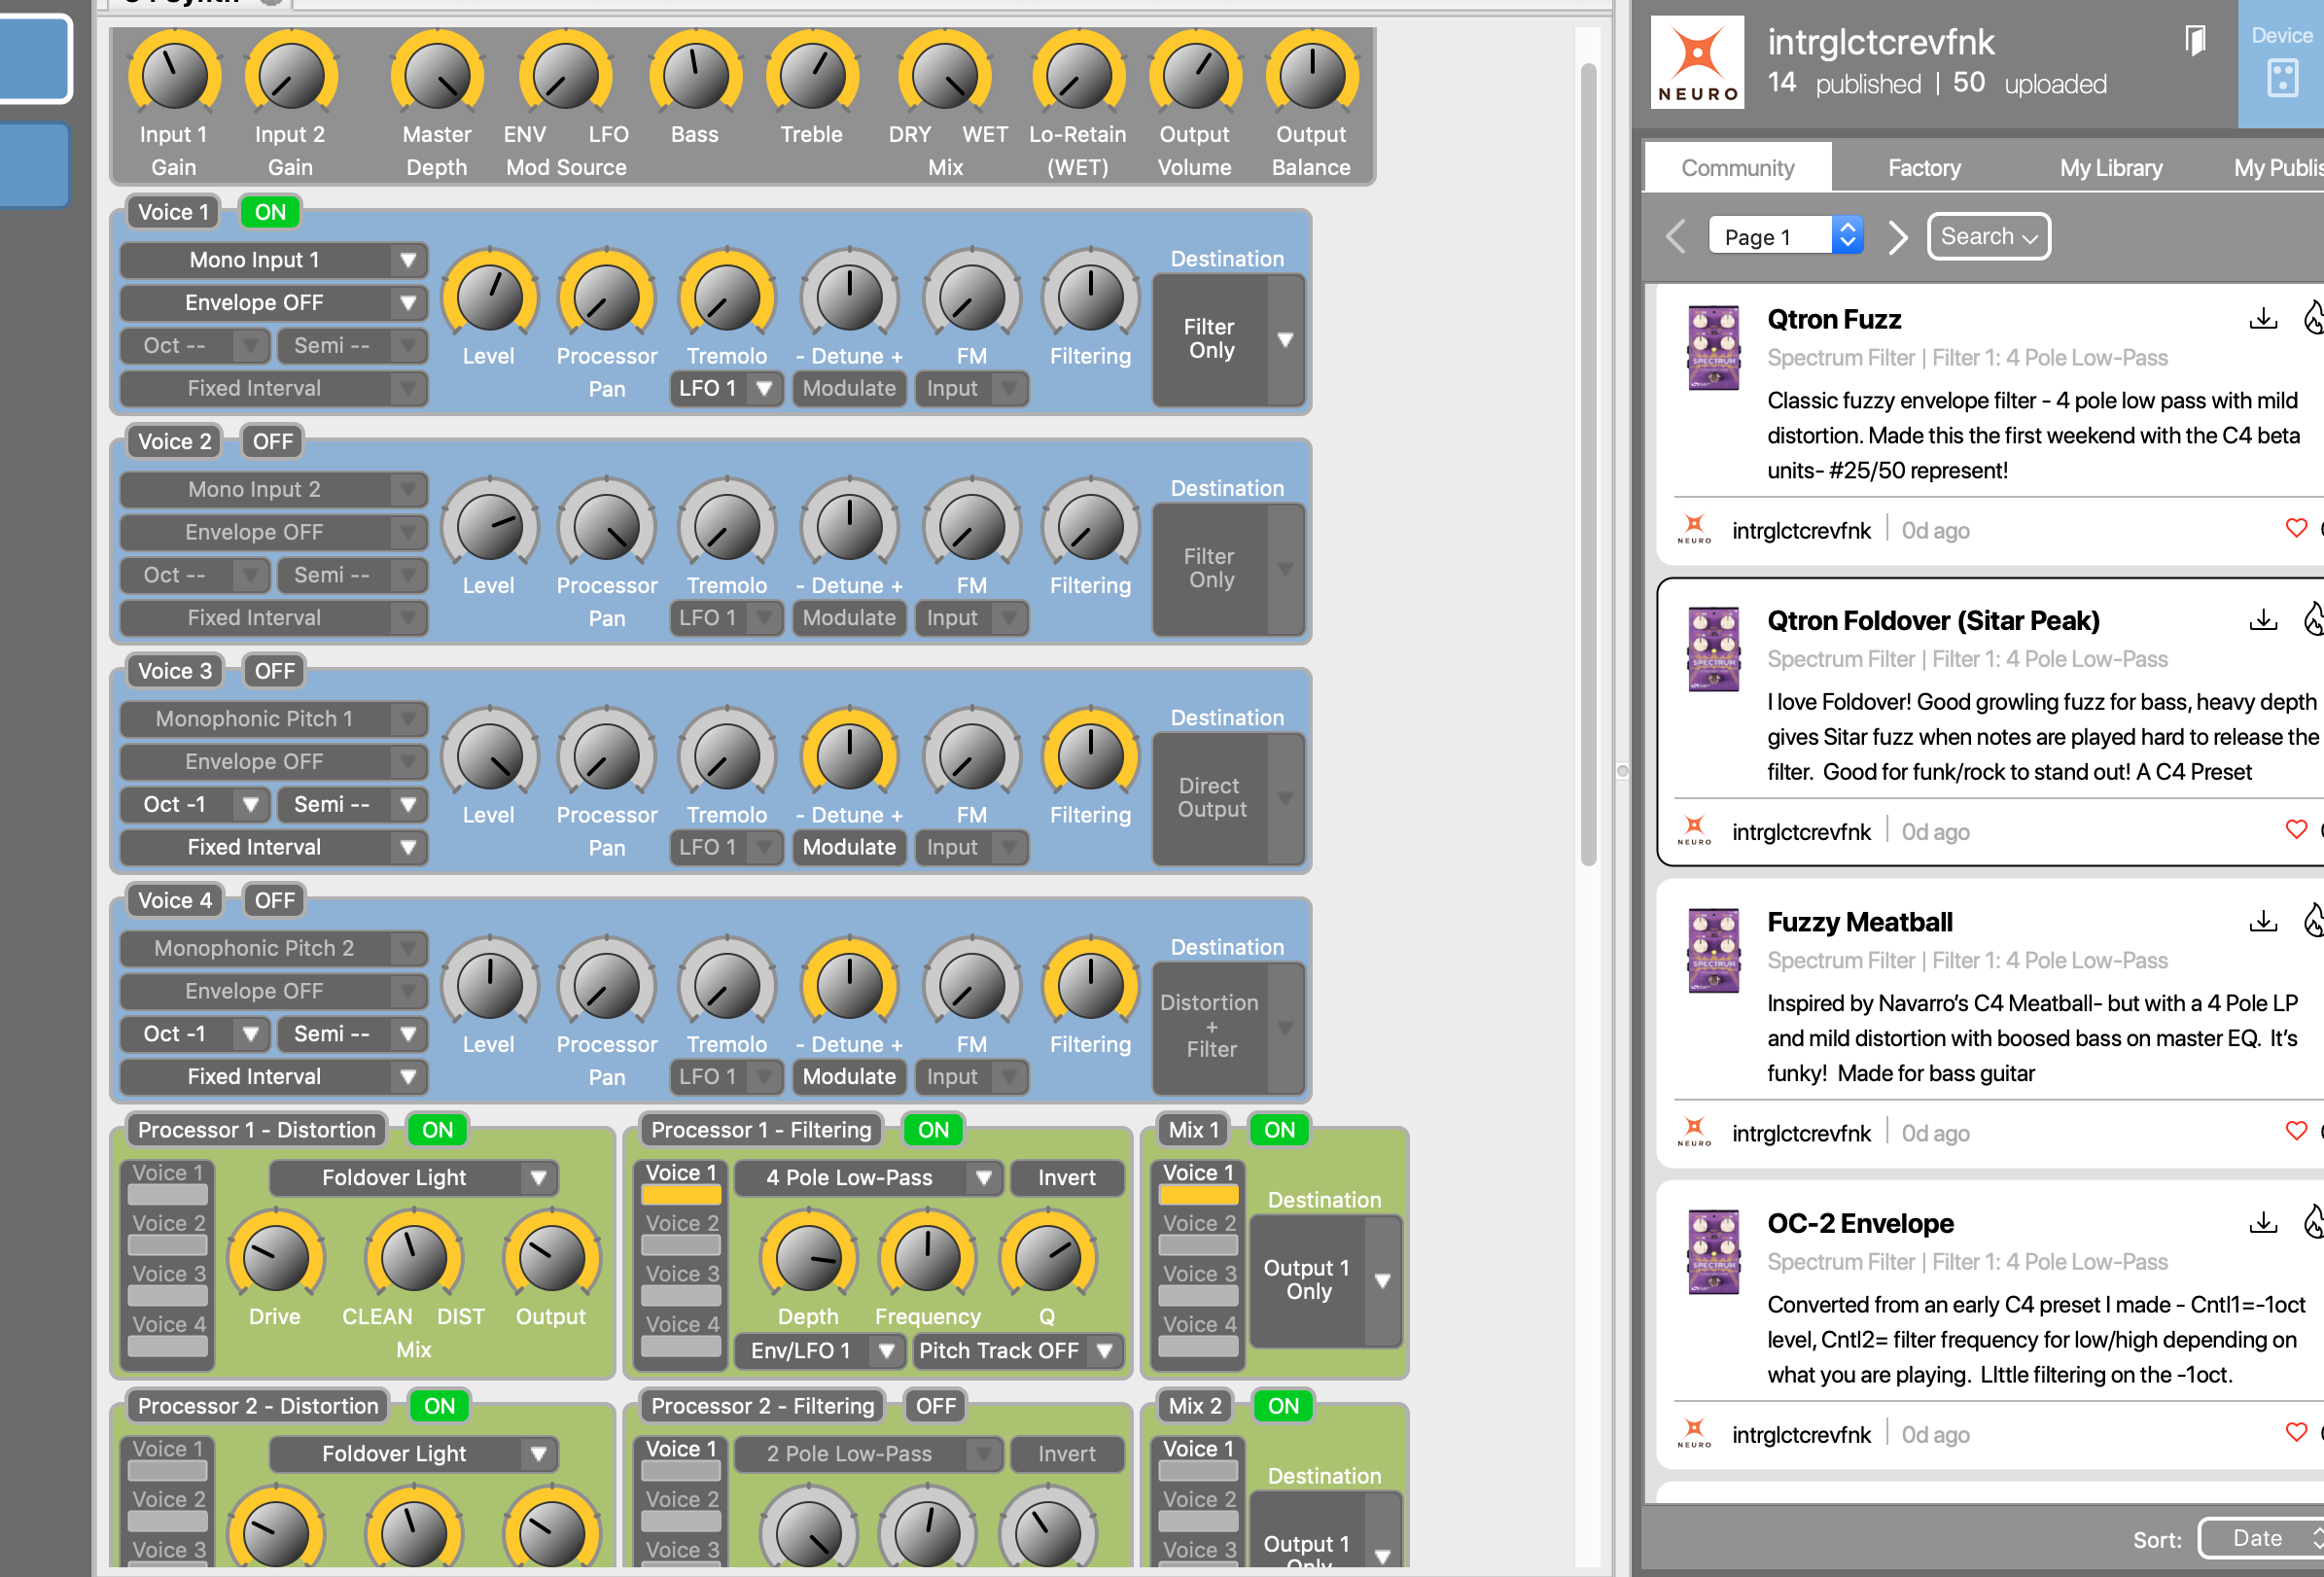2324x1577 pixels.
Task: Click Modulate under Voice 4 Detune
Action: click(849, 1076)
